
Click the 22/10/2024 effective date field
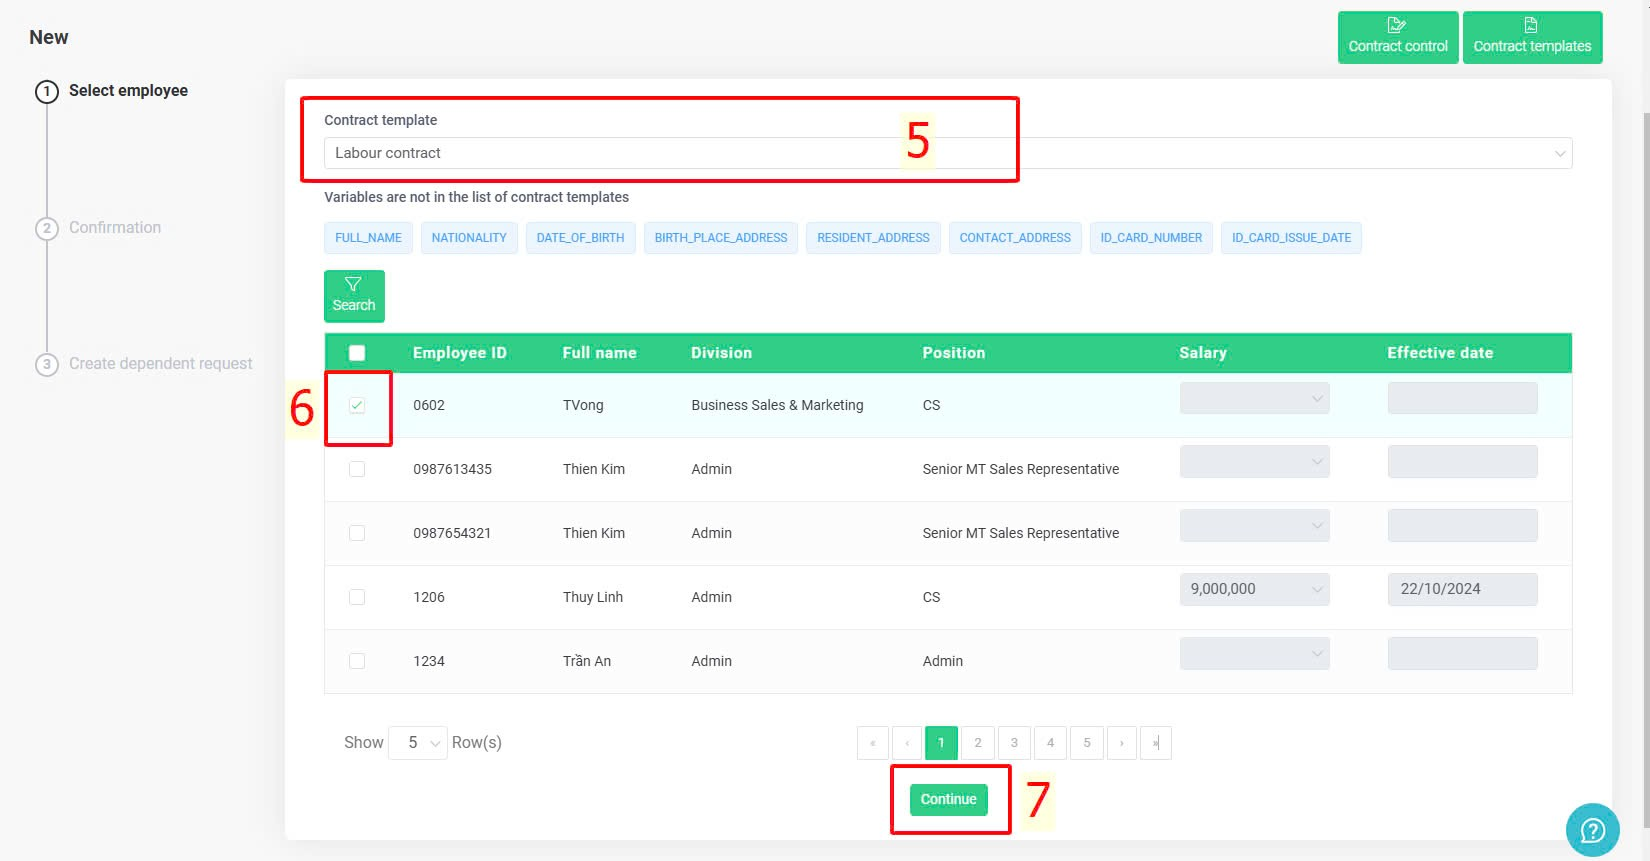[1462, 589]
